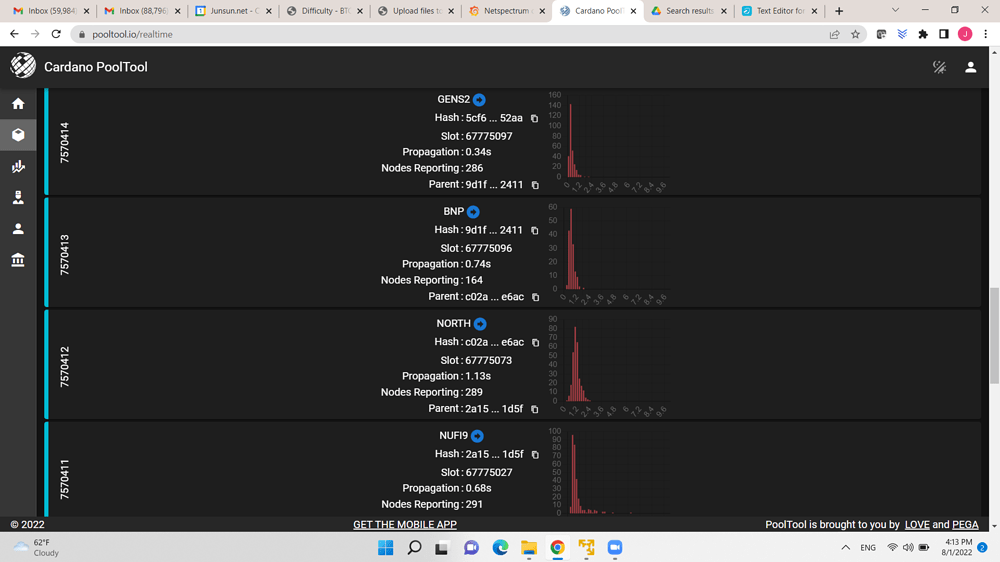The image size is (1000, 562).
Task: Toggle the theme icon in header
Action: [939, 67]
